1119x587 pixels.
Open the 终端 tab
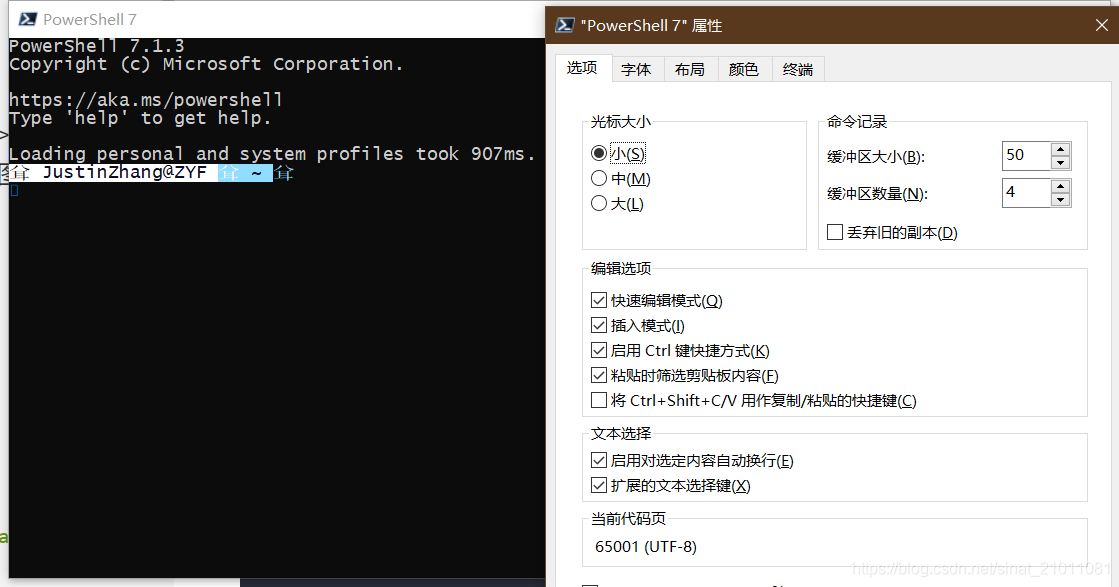click(797, 69)
